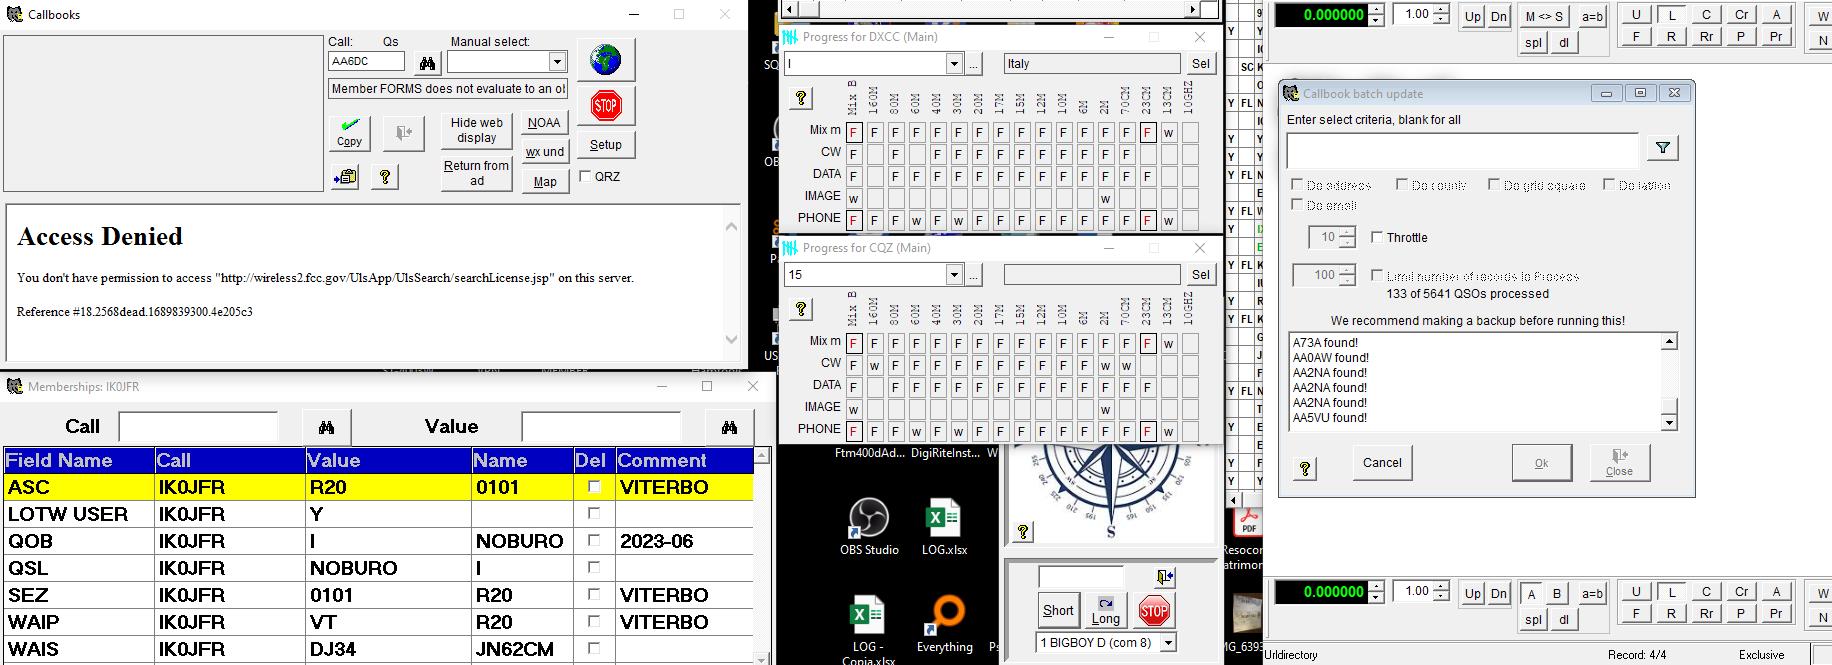Enable the Throttle checkbox

[x=1377, y=237]
